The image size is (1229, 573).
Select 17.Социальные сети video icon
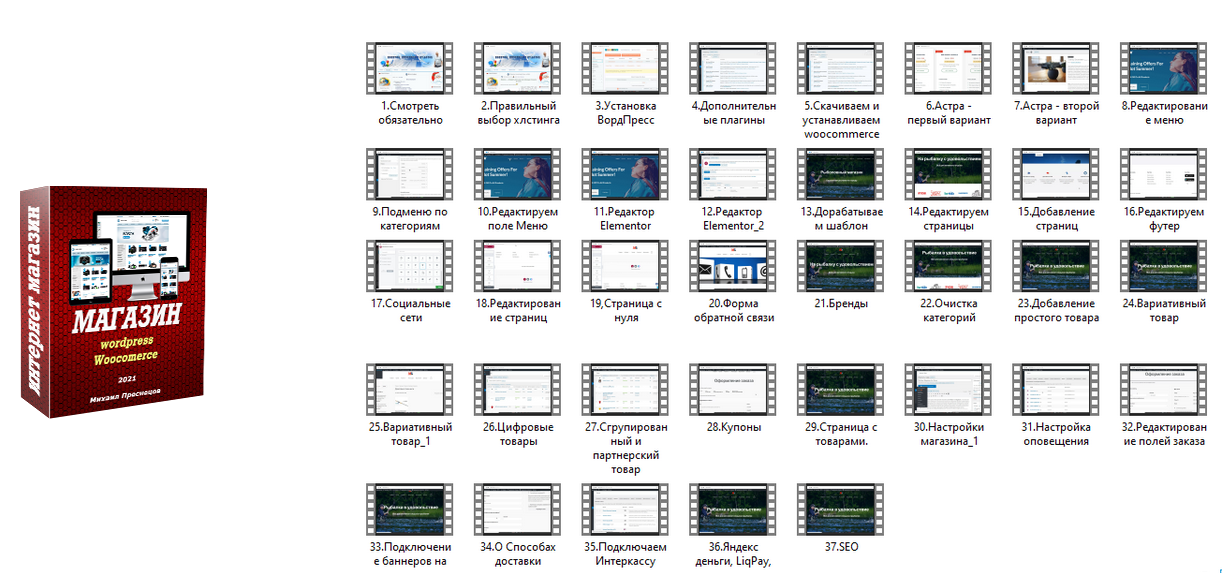(408, 268)
